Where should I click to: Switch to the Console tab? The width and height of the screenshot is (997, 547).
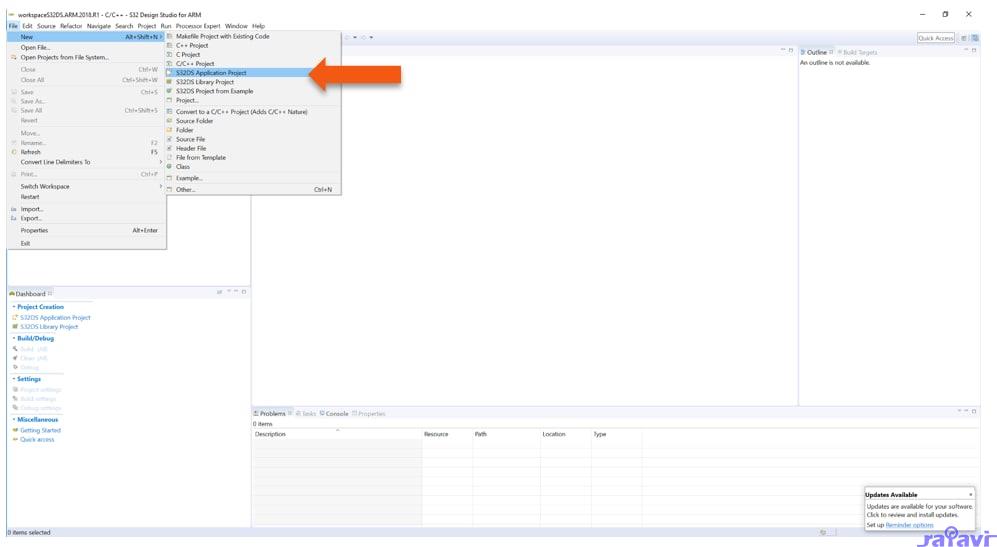(x=336, y=414)
